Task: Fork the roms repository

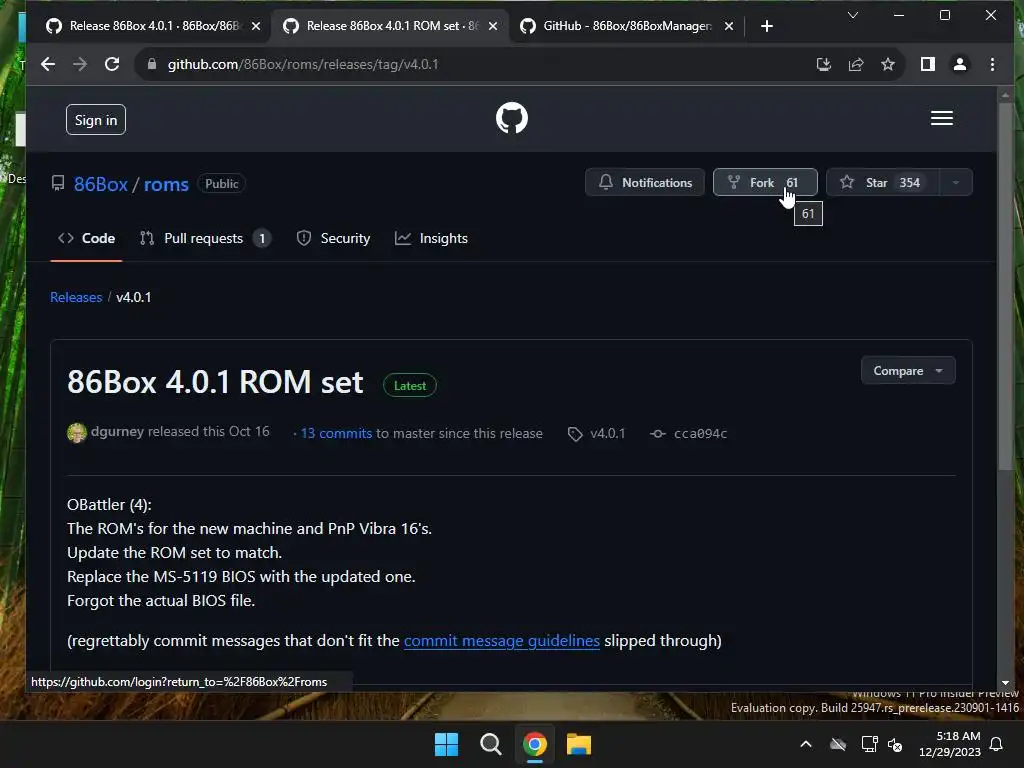Action: [765, 182]
